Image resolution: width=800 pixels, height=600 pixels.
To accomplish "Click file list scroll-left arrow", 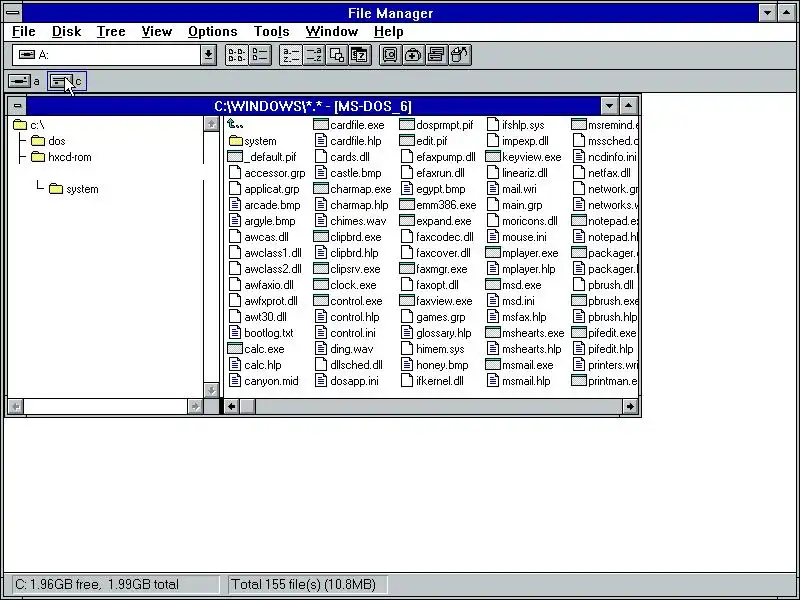I will click(x=232, y=406).
